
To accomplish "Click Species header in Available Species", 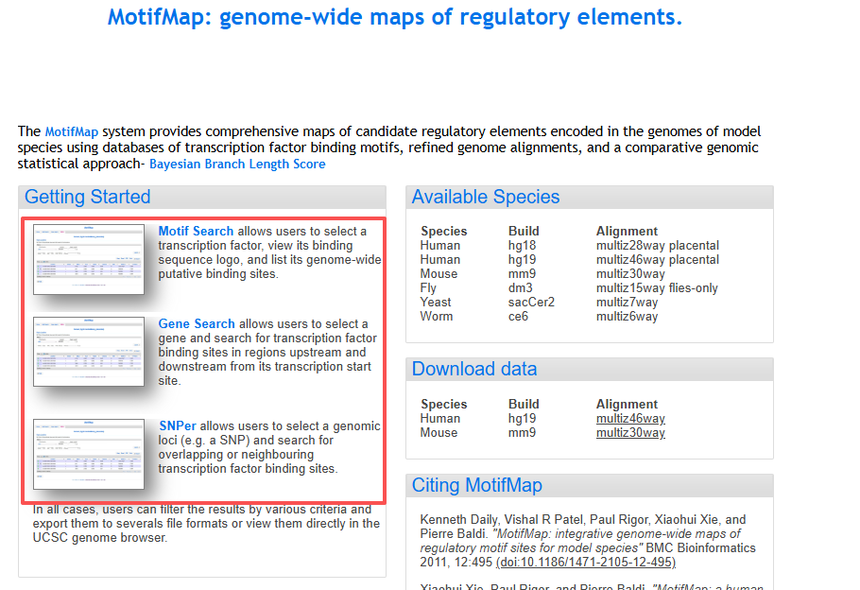I will click(x=444, y=231).
